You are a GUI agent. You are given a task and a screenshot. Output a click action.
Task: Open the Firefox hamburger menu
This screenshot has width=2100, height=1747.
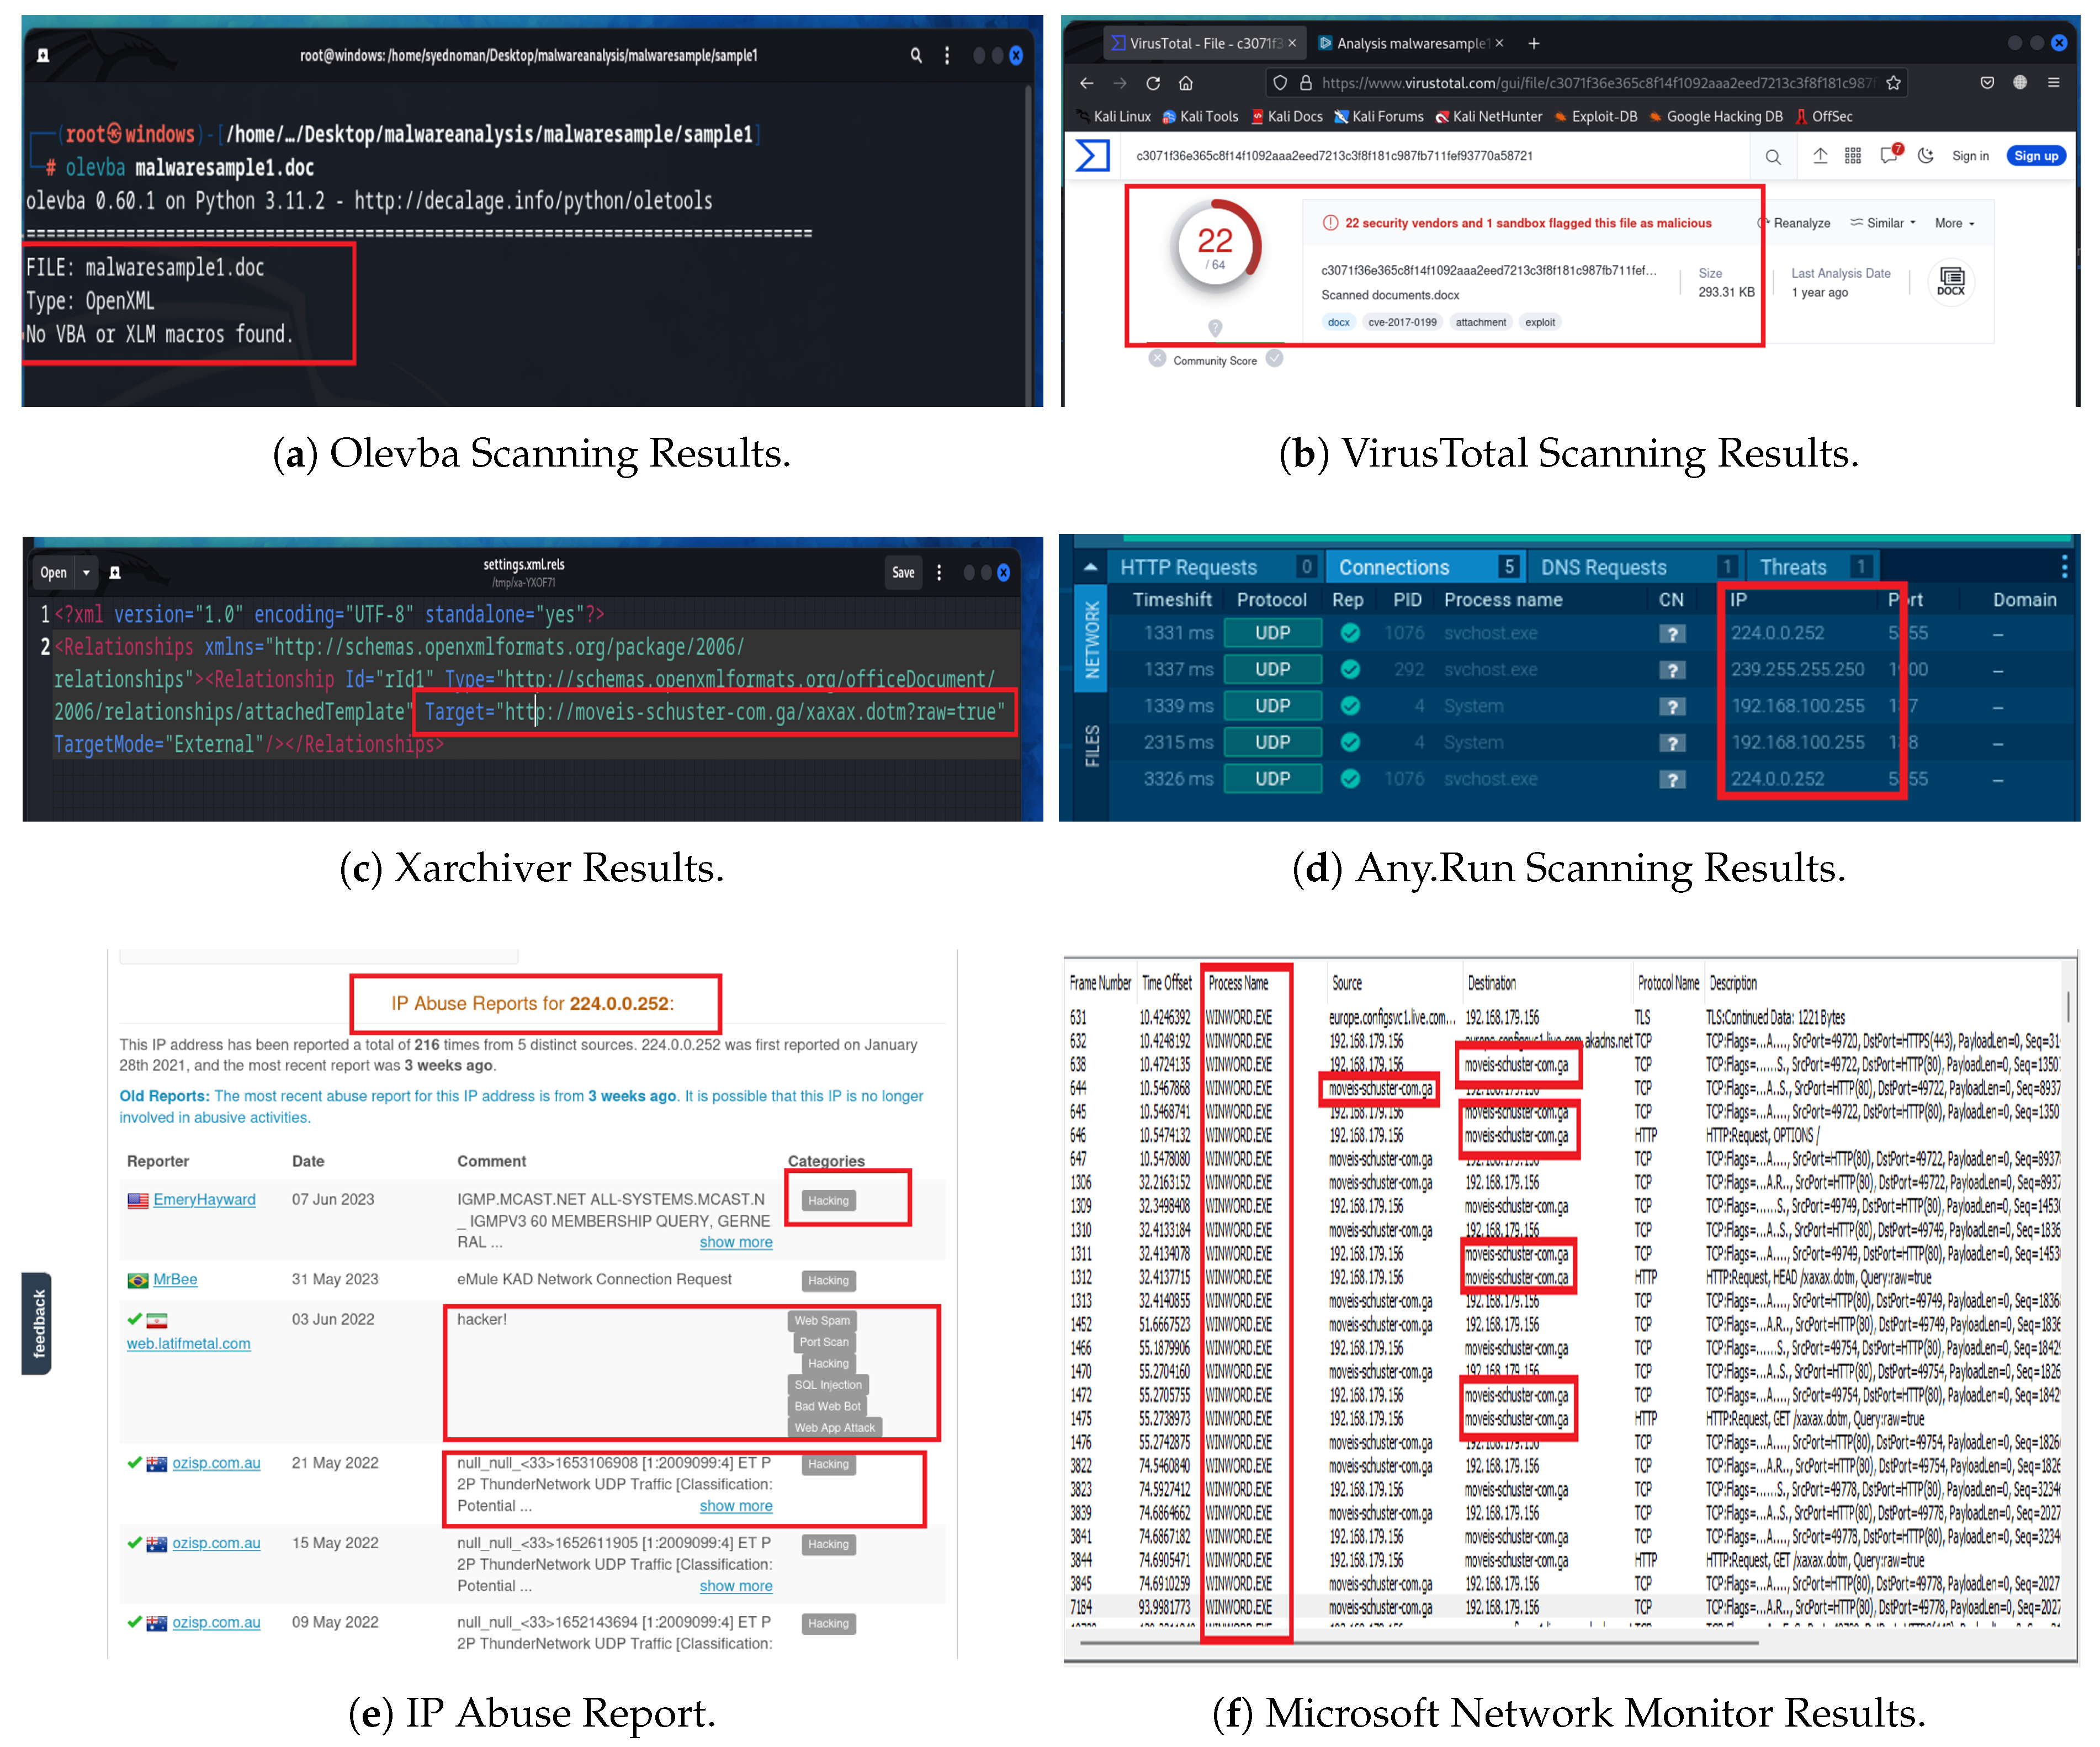pos(2053,83)
